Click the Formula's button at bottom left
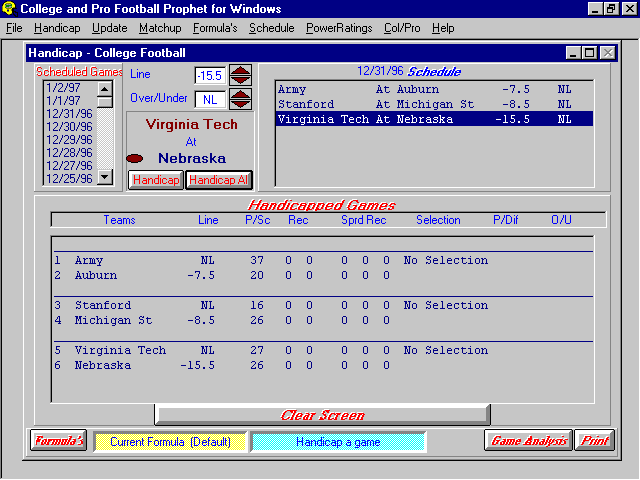This screenshot has width=640, height=480. (x=59, y=441)
